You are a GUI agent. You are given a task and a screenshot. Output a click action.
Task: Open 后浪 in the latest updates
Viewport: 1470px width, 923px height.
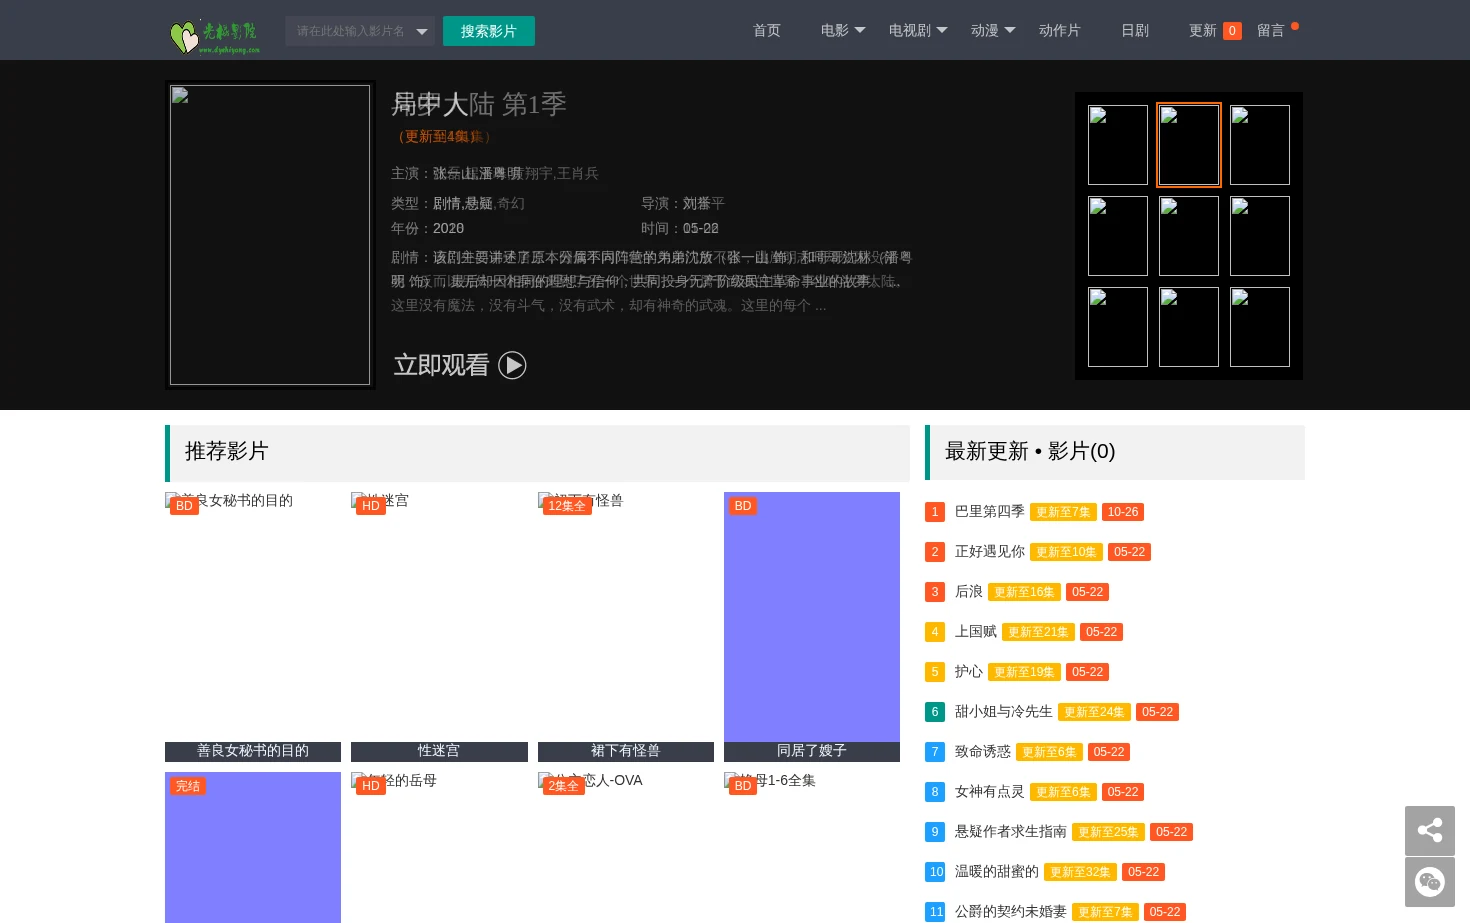click(969, 591)
